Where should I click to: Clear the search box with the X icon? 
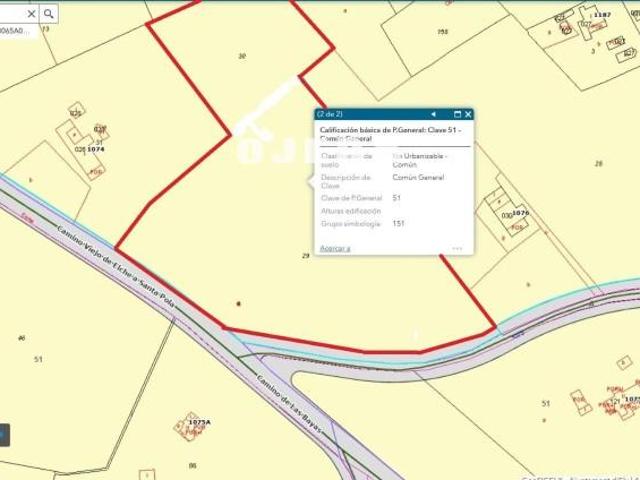point(31,14)
